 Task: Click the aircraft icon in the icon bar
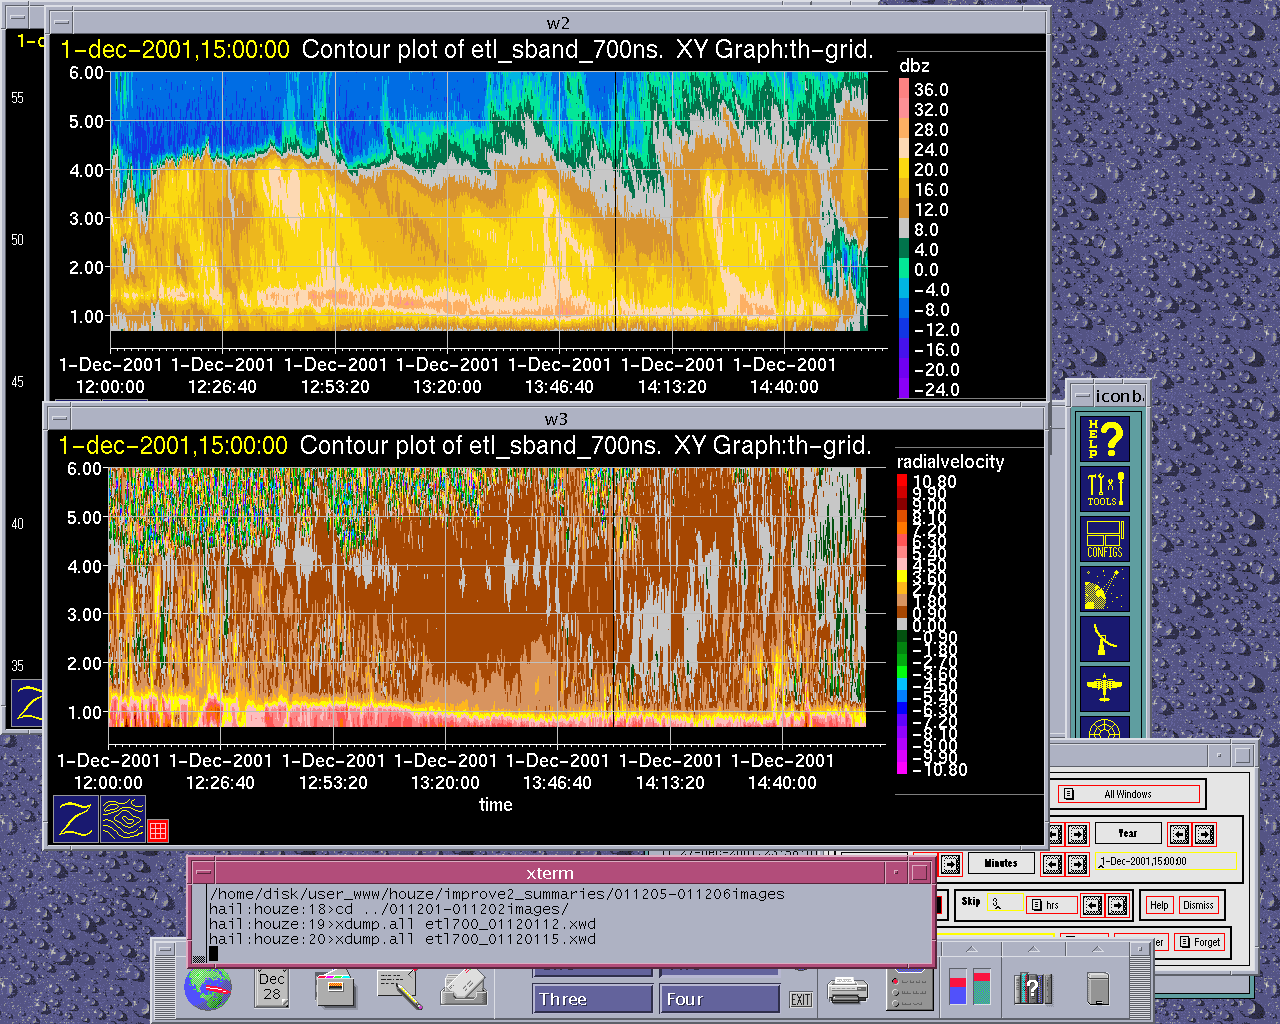[x=1105, y=689]
